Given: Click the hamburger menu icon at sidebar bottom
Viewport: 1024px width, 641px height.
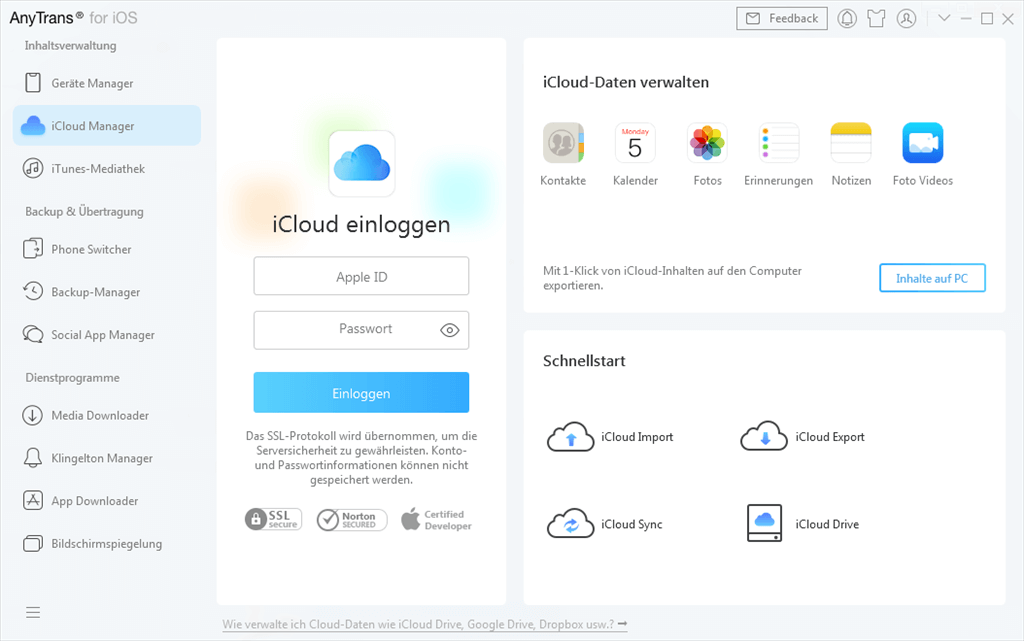Looking at the screenshot, I should pos(33,612).
